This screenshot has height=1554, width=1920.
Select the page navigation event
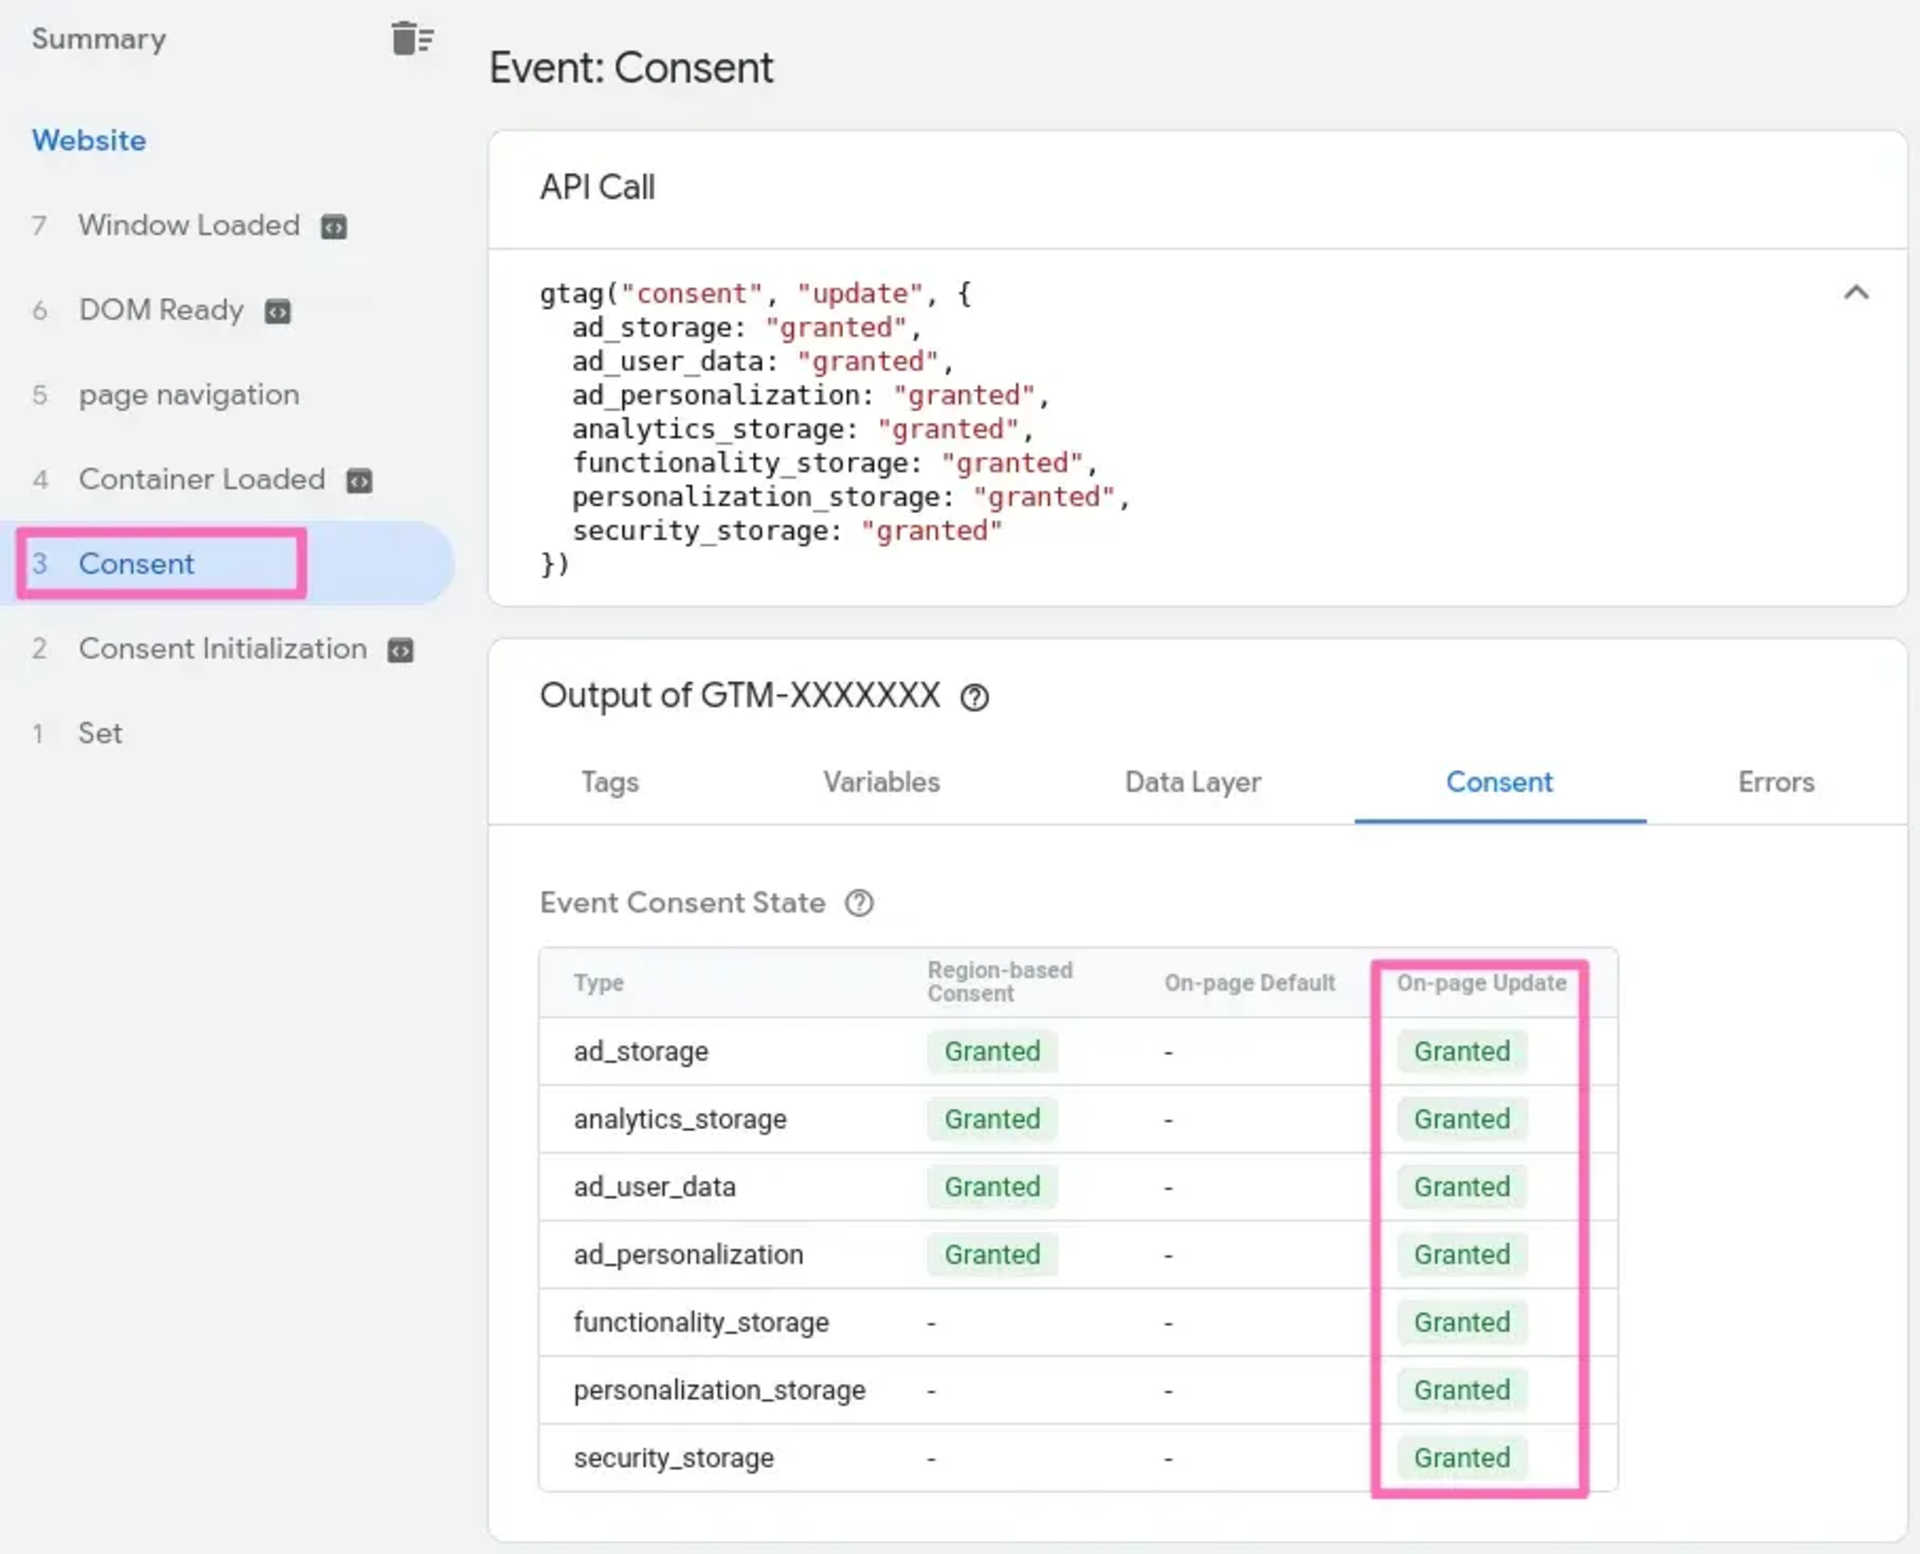pos(188,395)
